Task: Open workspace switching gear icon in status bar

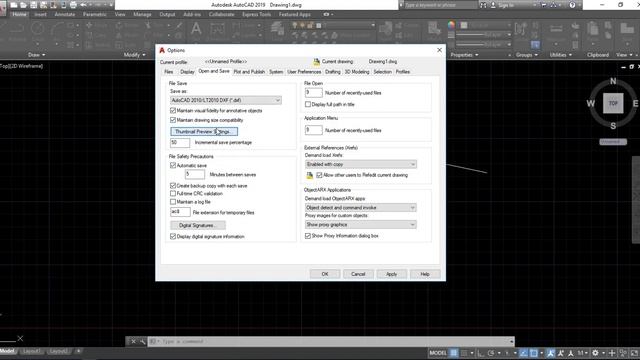Action: coord(596,353)
